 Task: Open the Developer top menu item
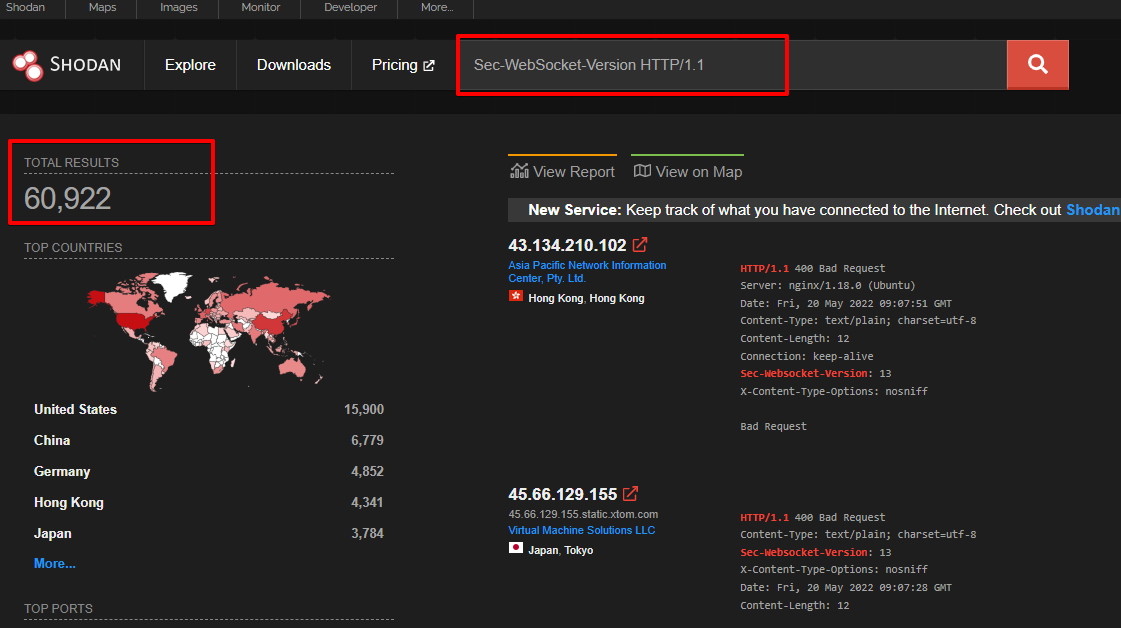[x=350, y=7]
